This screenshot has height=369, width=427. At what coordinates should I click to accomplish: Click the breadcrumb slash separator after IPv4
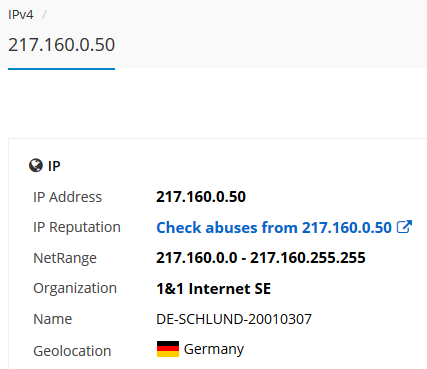click(x=44, y=15)
